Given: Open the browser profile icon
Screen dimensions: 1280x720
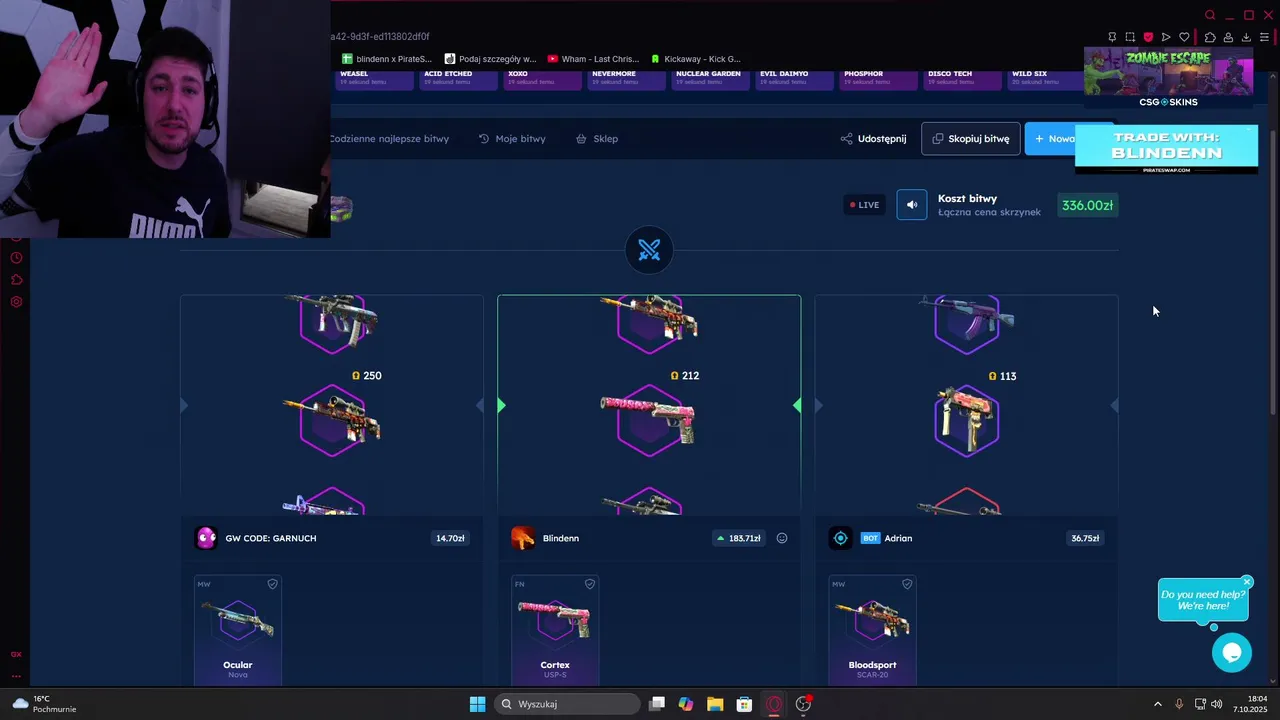Looking at the screenshot, I should pos(1228,37).
